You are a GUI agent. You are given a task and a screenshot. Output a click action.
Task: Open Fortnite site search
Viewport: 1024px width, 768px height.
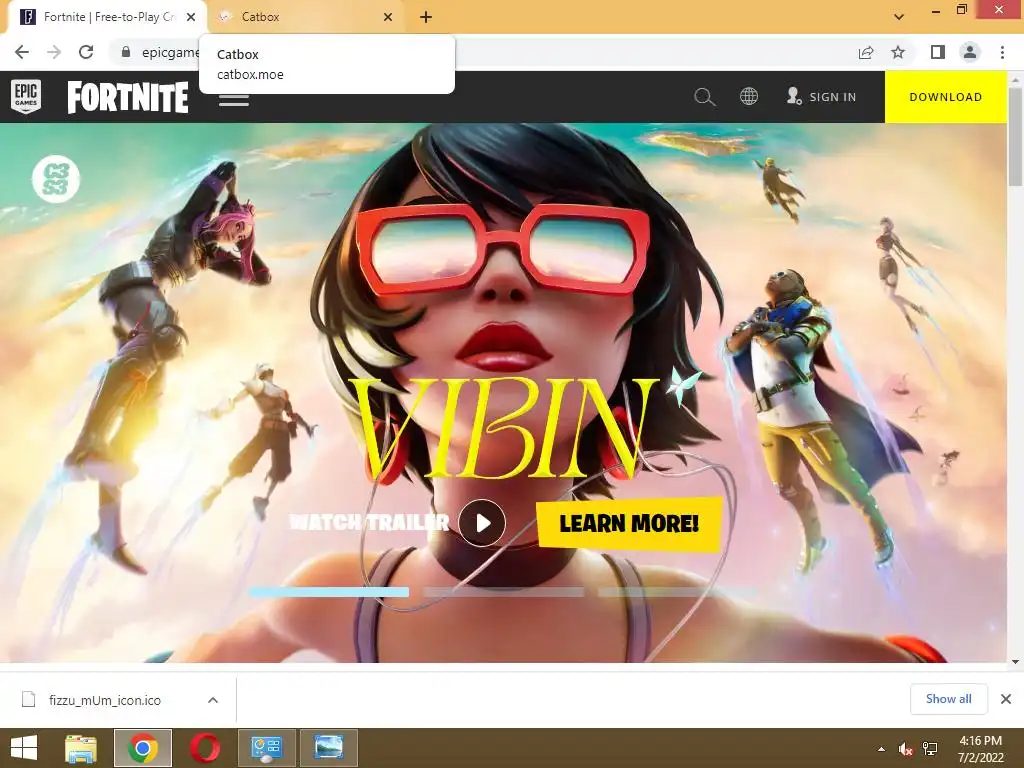[x=705, y=97]
